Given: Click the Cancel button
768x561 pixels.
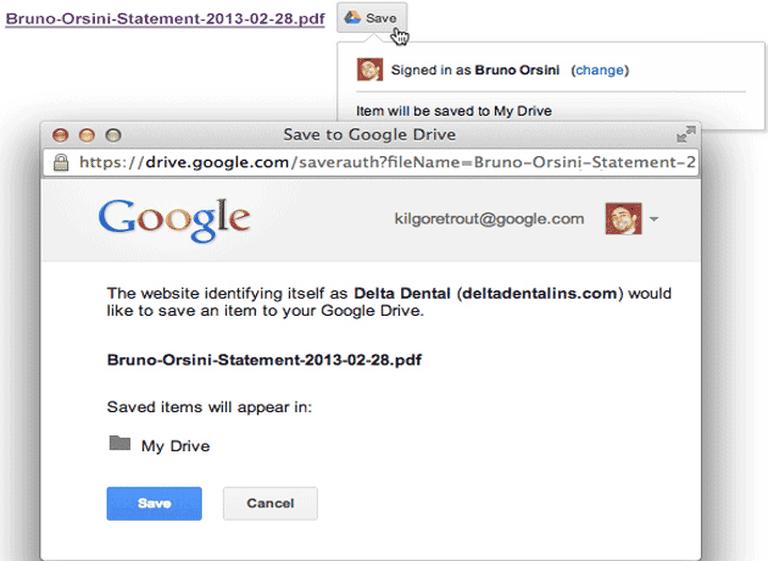Looking at the screenshot, I should coord(270,503).
